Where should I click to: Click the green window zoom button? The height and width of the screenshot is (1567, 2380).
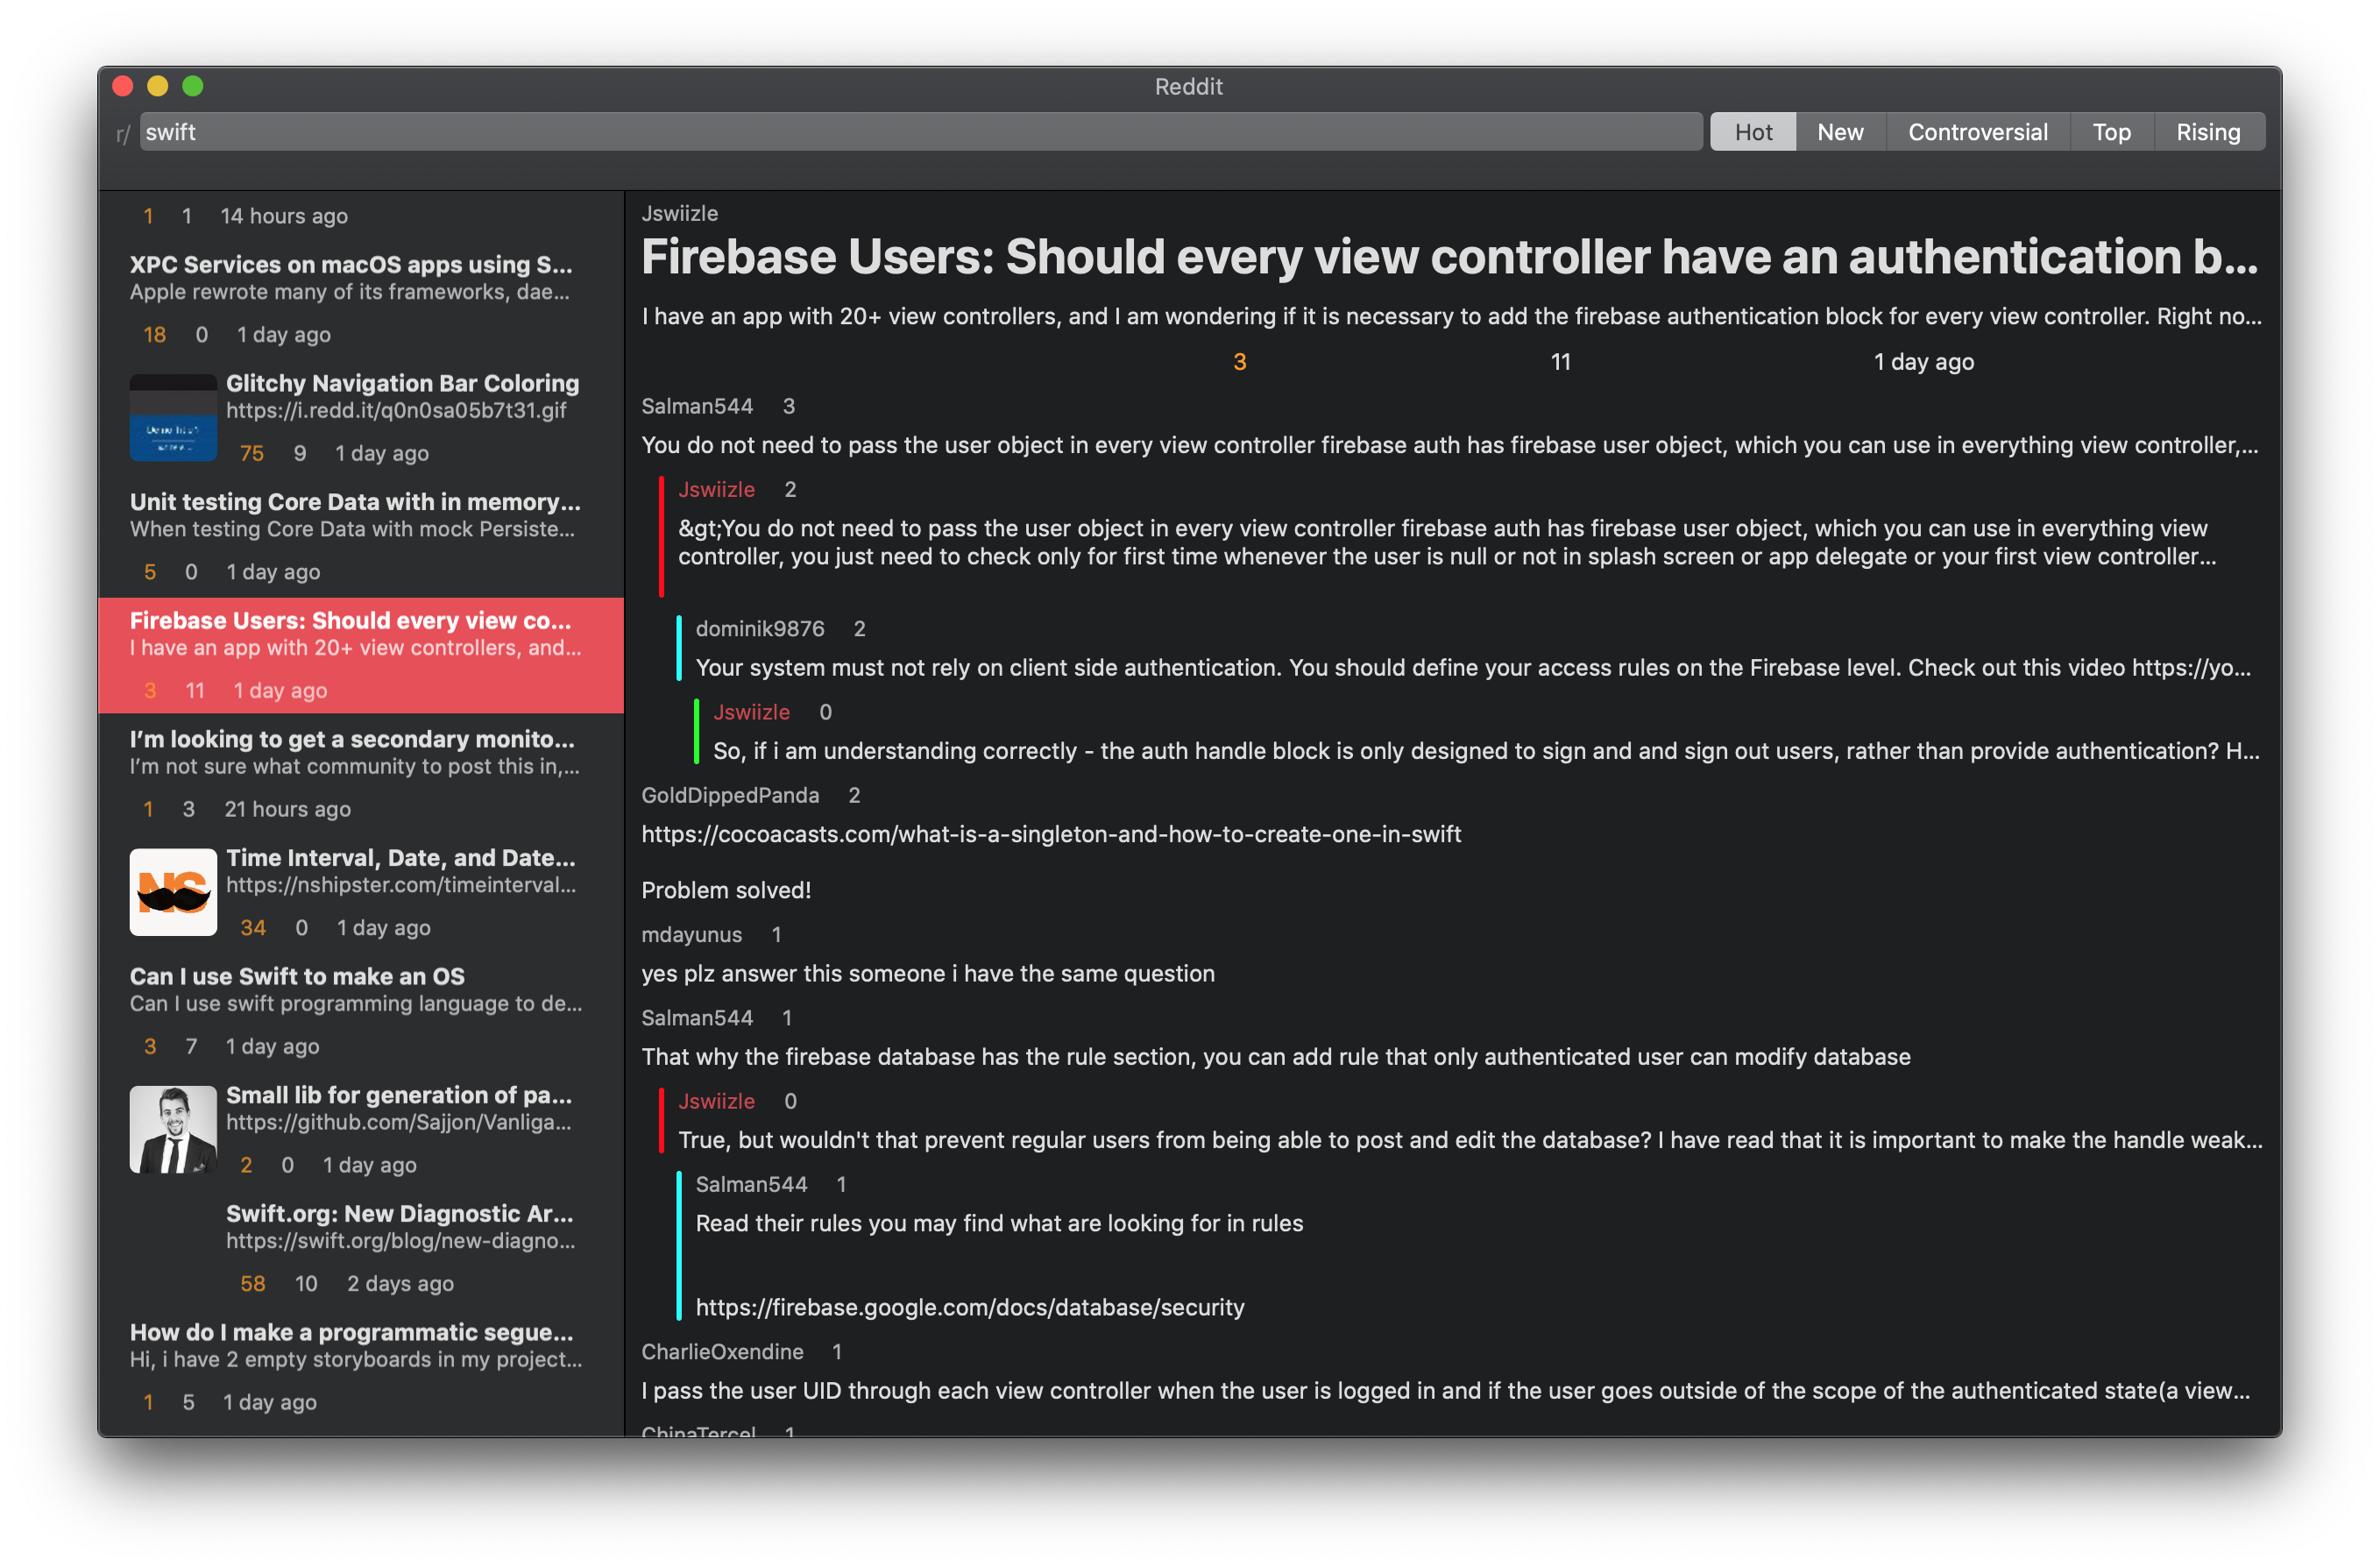[193, 86]
